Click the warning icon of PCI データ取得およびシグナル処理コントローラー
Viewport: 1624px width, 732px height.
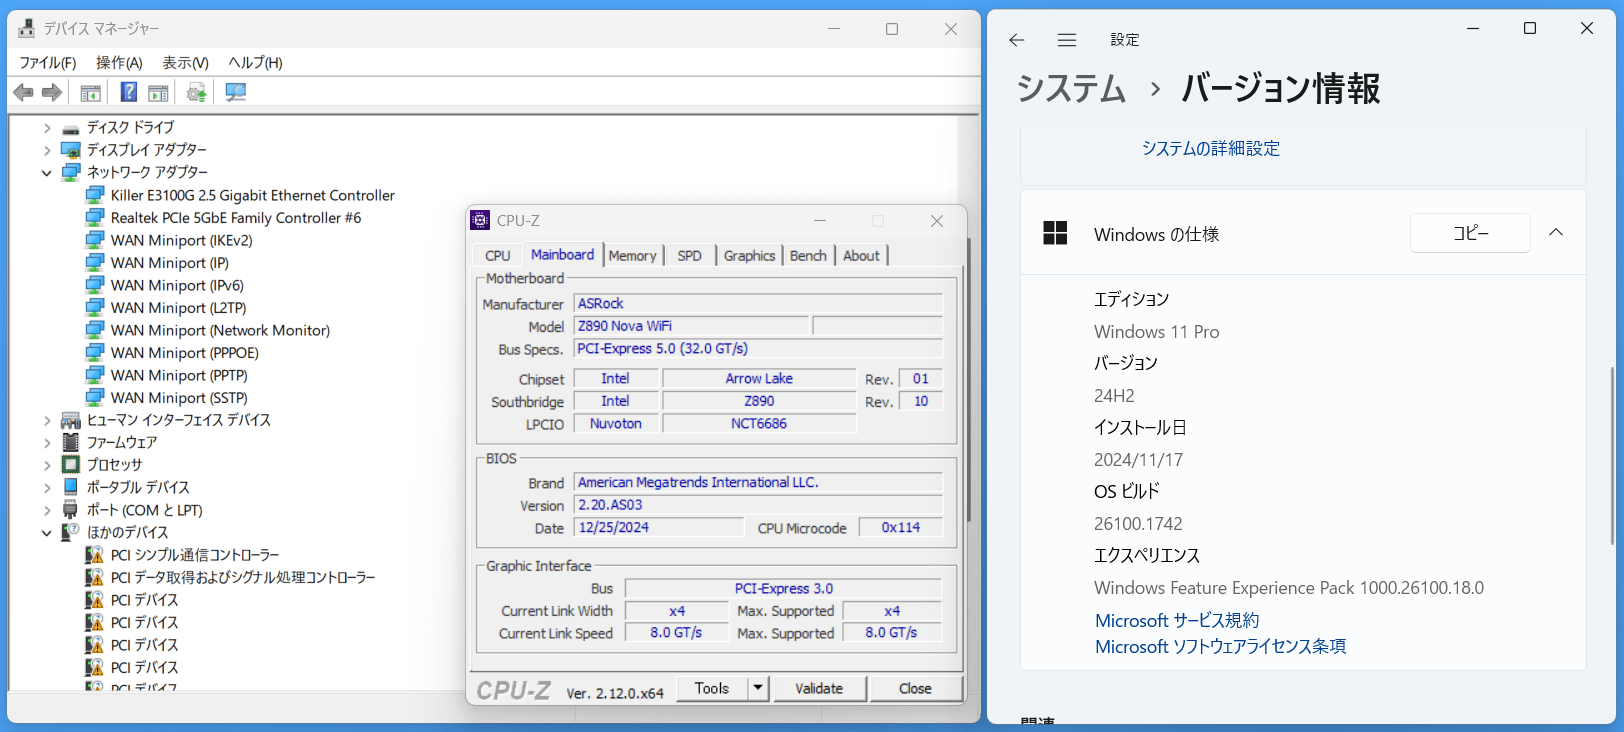coord(95,577)
